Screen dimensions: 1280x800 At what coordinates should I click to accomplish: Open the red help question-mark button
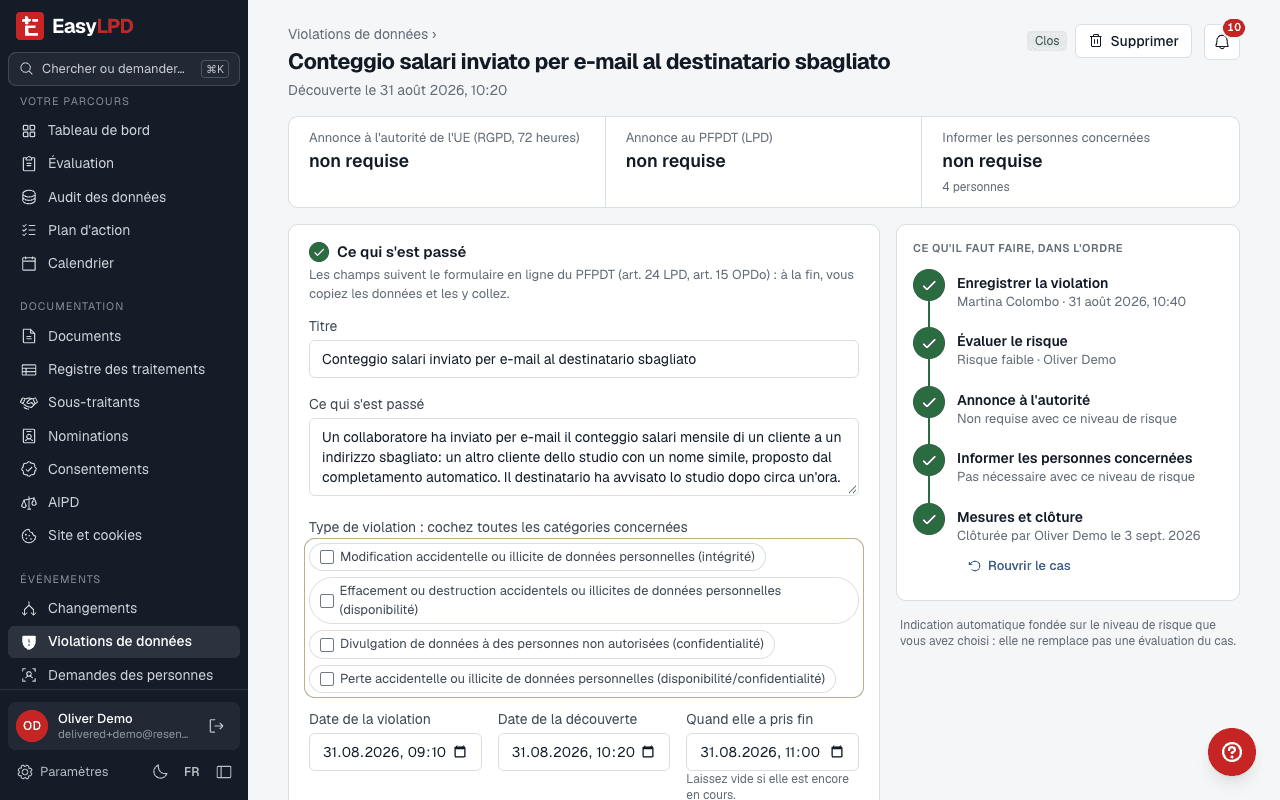coord(1232,752)
